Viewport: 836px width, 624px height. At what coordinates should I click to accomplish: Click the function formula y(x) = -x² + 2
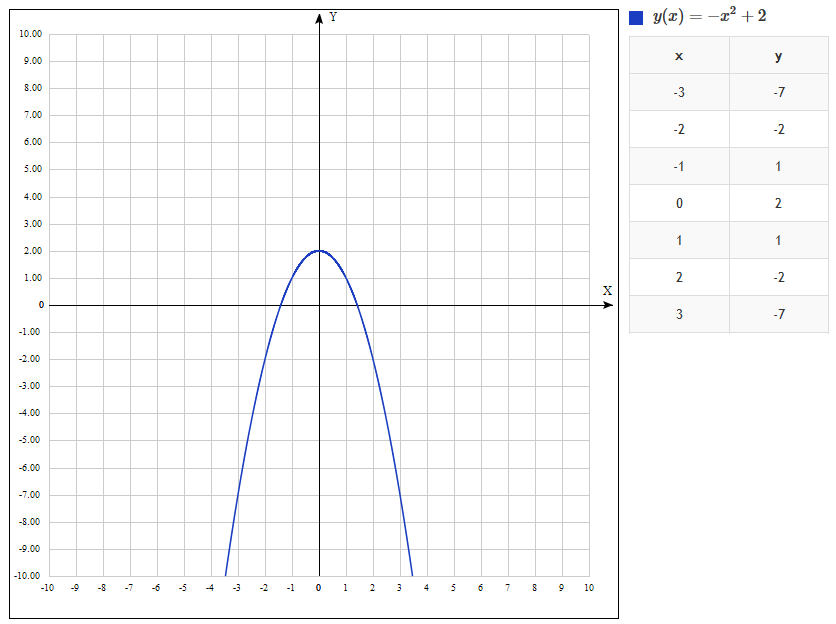point(709,17)
